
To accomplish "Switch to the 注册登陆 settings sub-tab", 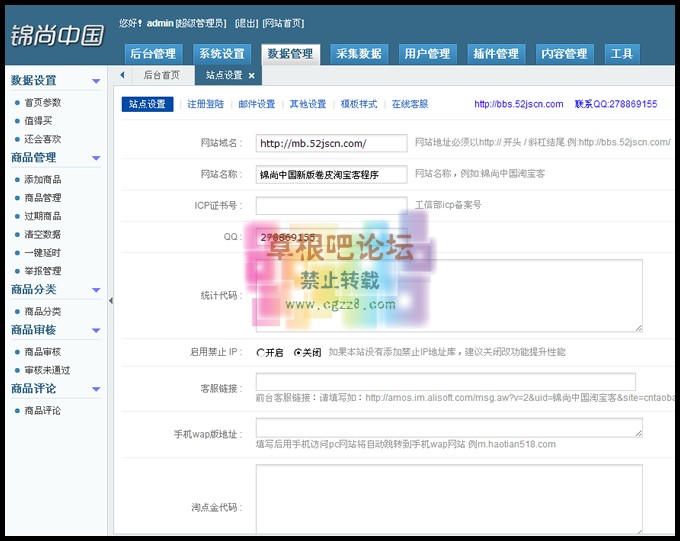I will click(x=206, y=104).
